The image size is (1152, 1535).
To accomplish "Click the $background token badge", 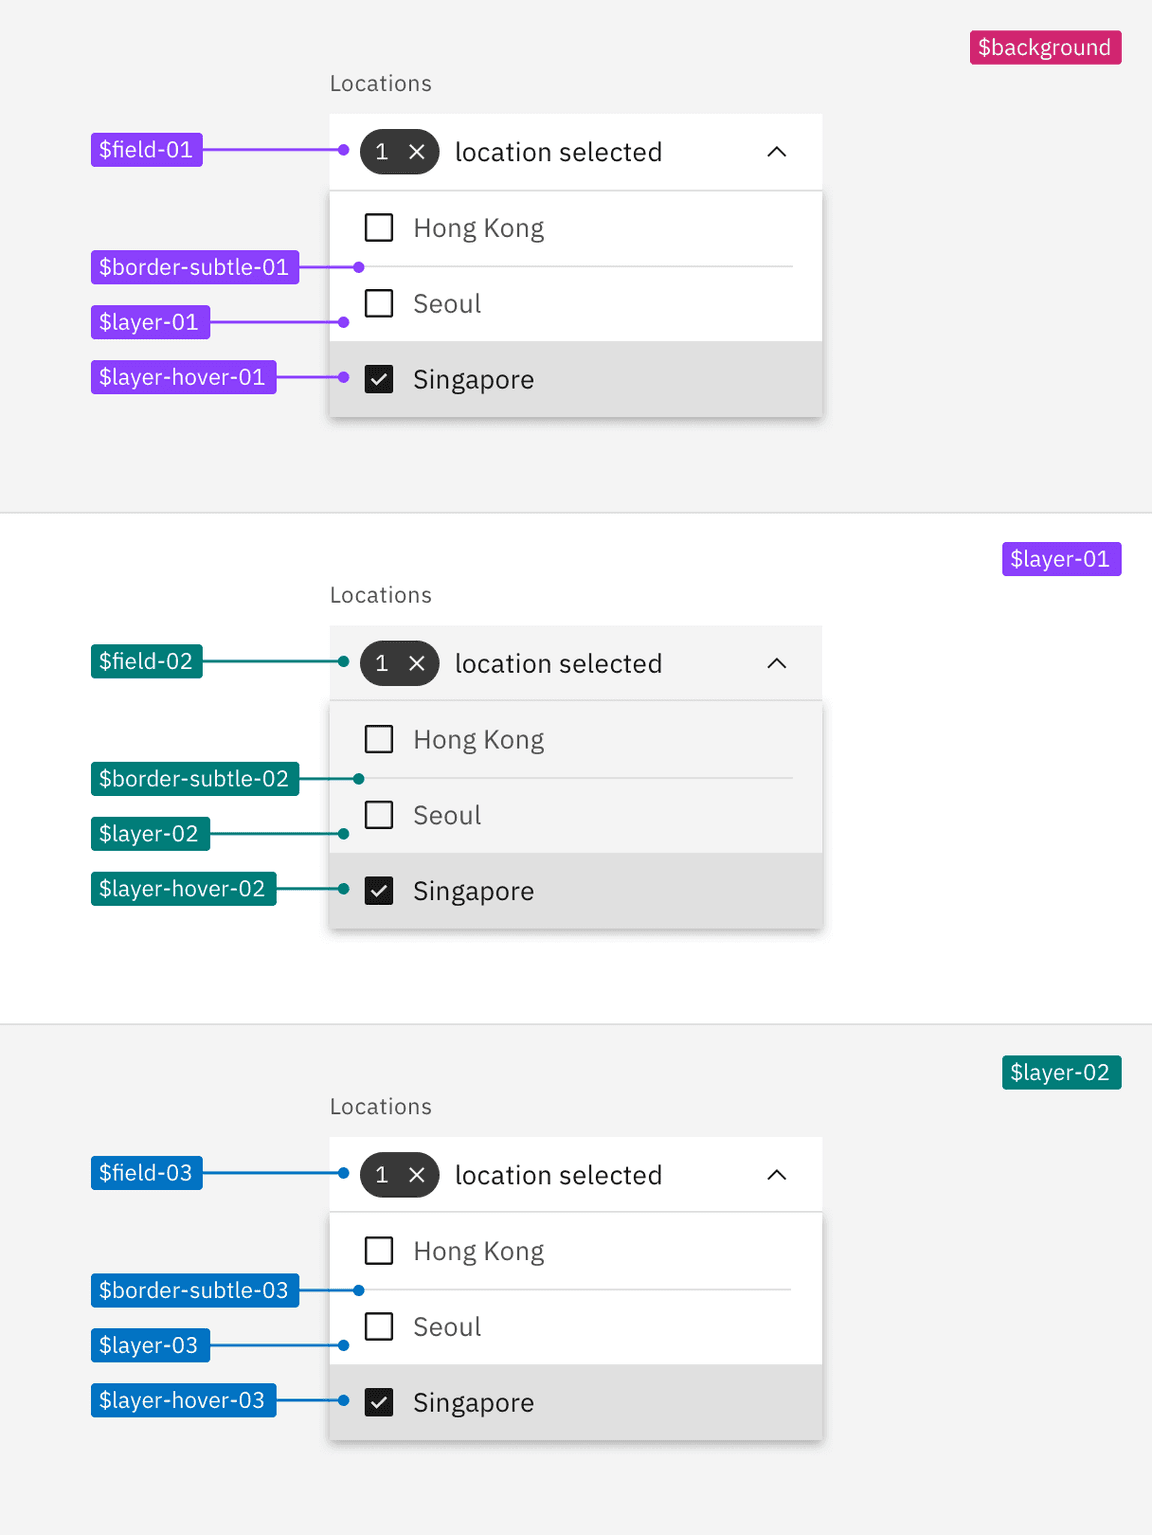I will (x=1044, y=46).
